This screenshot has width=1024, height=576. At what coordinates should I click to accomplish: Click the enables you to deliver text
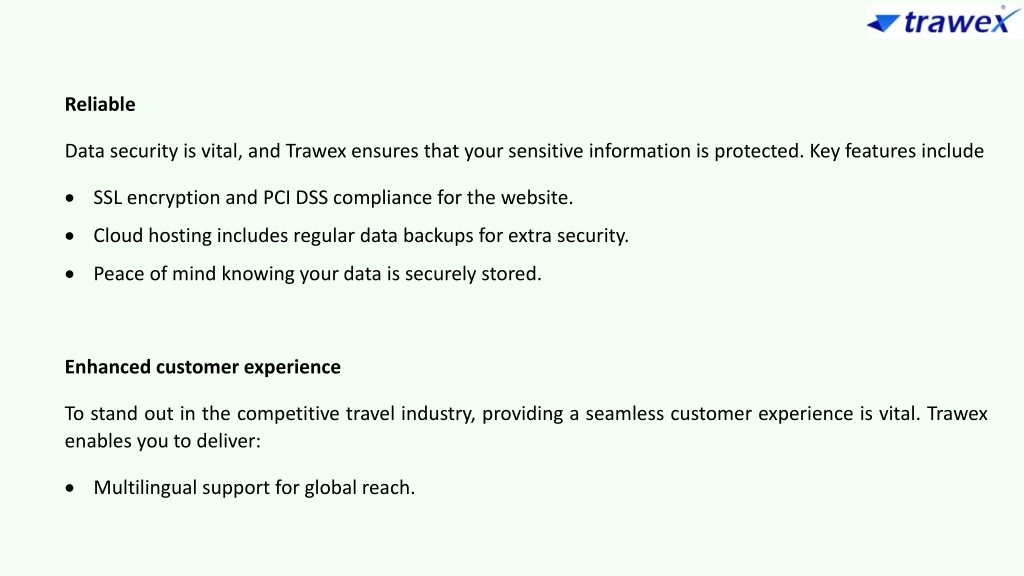coord(163,441)
